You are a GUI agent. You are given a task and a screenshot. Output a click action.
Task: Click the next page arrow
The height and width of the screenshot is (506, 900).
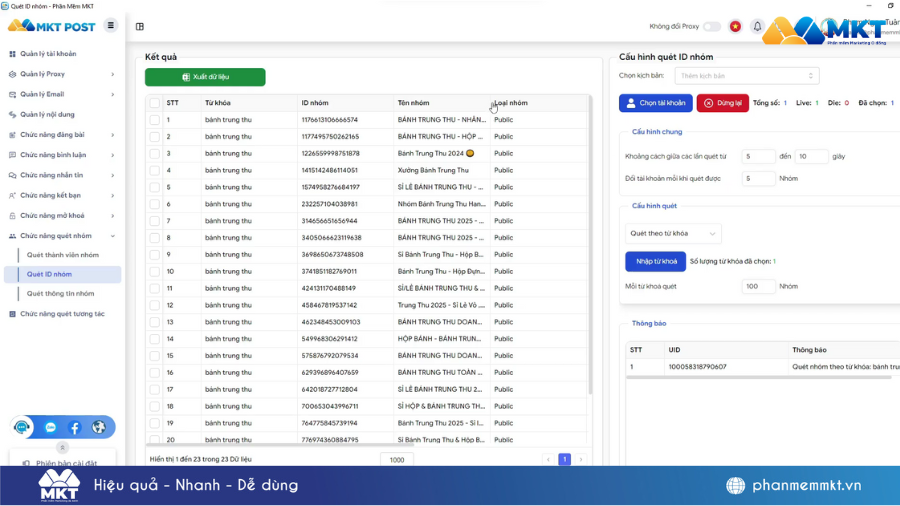click(581, 460)
